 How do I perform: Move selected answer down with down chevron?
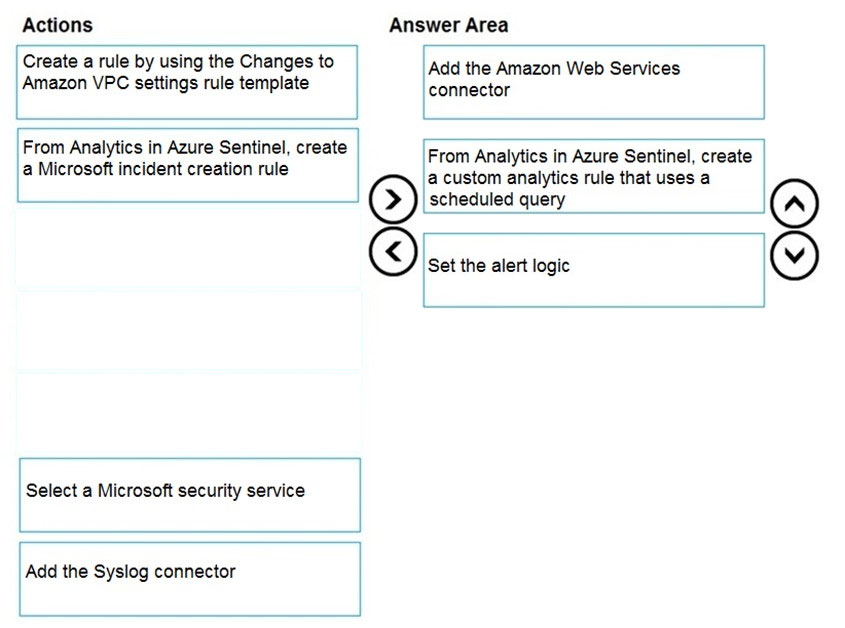[794, 256]
